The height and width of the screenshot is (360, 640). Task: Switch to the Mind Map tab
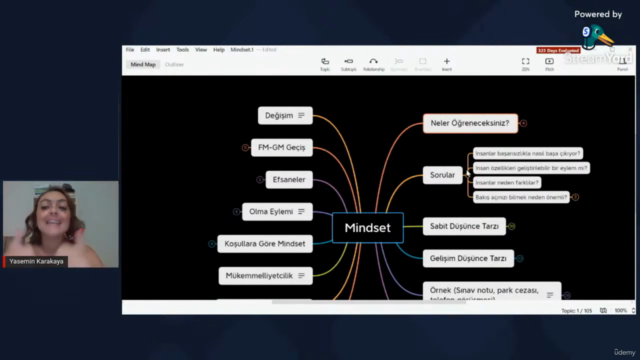pyautogui.click(x=143, y=64)
